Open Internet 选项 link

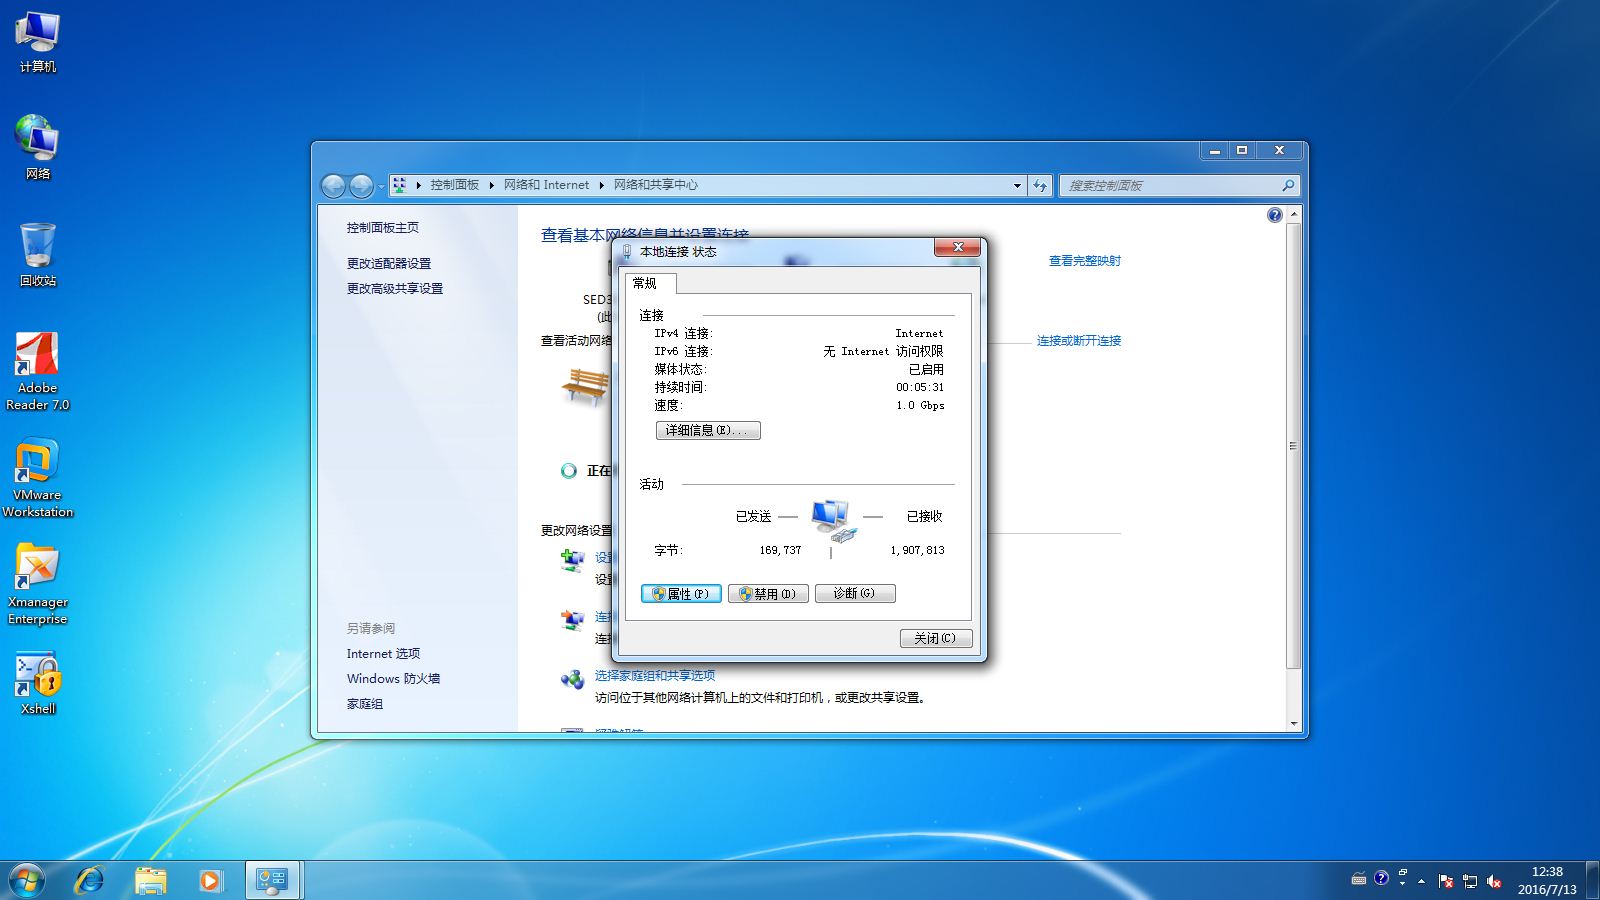(384, 654)
